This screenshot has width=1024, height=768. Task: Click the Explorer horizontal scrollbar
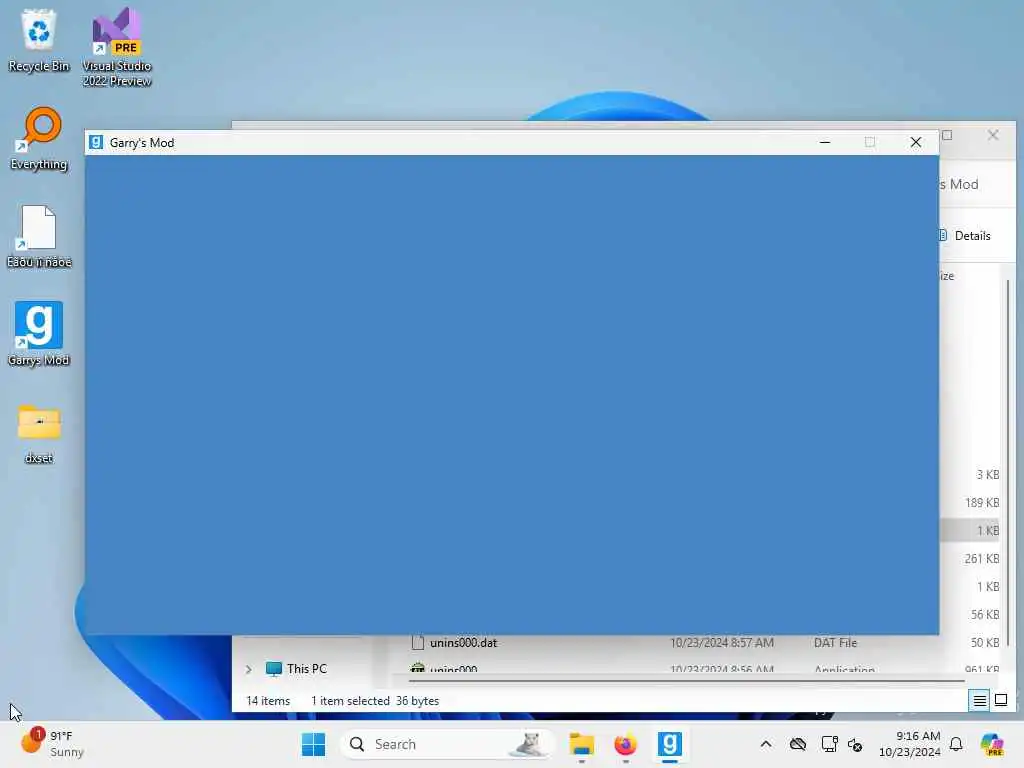(686, 681)
